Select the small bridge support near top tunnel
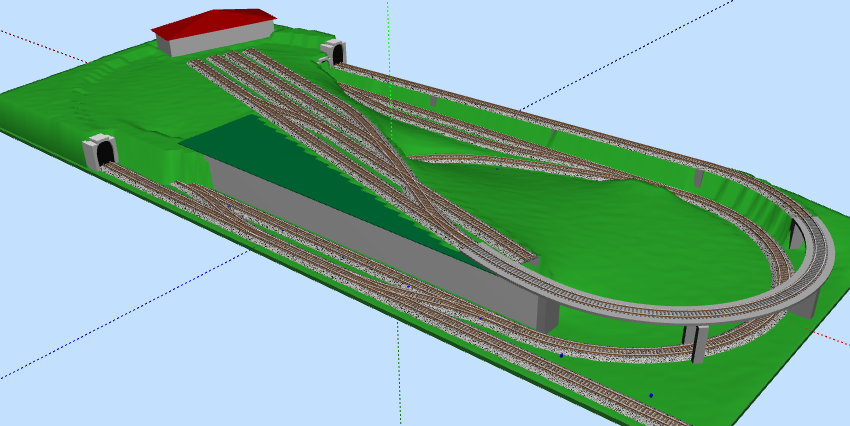Viewport: 850px width, 426px height. [434, 101]
